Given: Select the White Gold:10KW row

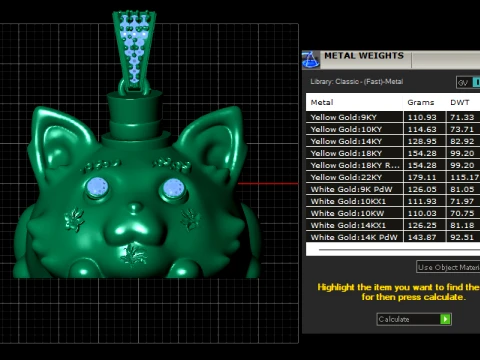Looking at the screenshot, I should coord(393,213).
